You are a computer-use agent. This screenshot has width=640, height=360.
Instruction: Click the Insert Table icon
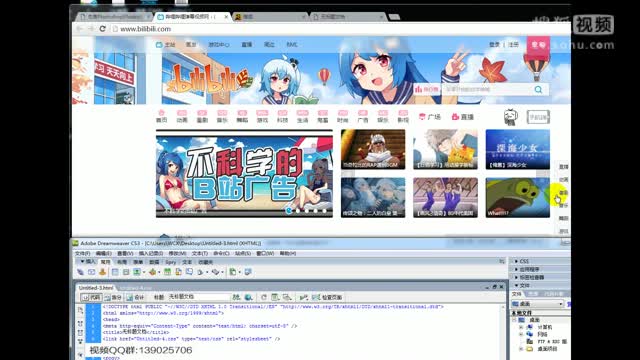[116, 272]
